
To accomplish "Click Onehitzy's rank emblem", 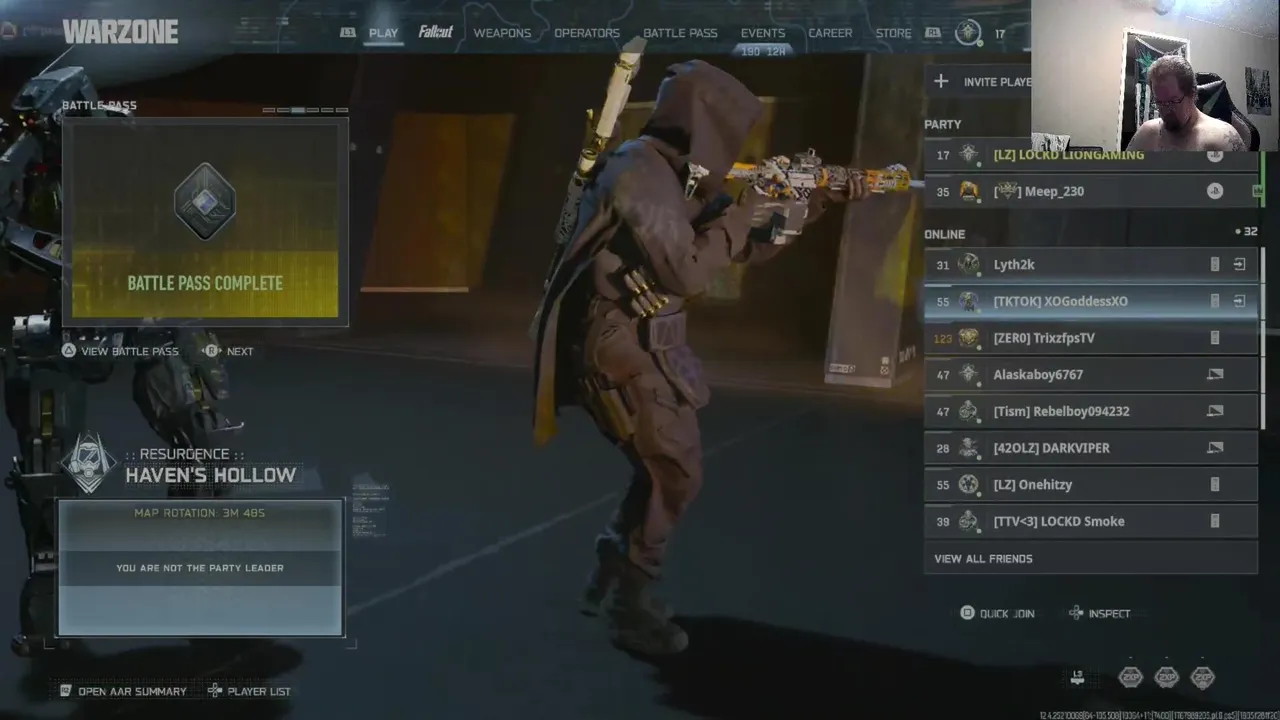I will (x=968, y=484).
